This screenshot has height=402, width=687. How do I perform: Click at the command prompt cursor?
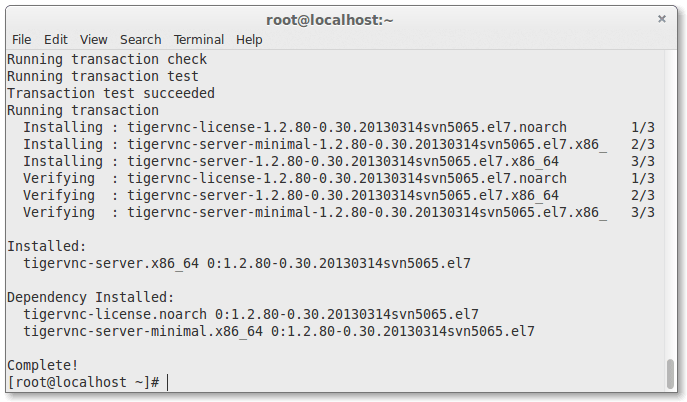pyautogui.click(x=168, y=382)
